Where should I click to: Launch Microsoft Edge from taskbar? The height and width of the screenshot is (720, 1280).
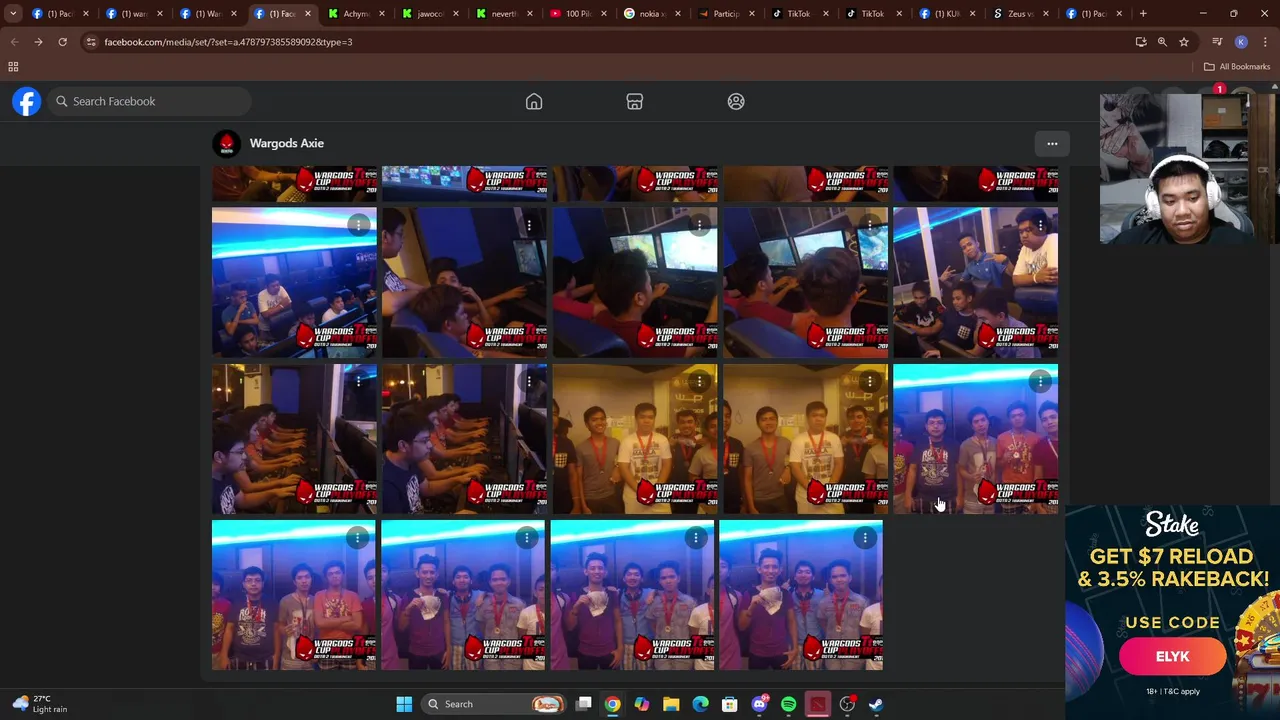point(700,704)
